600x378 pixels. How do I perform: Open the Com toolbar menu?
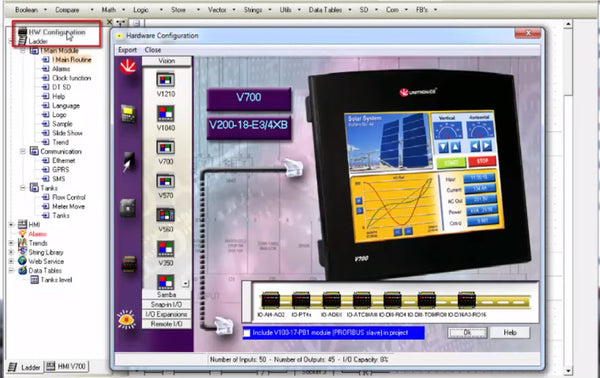pos(396,10)
